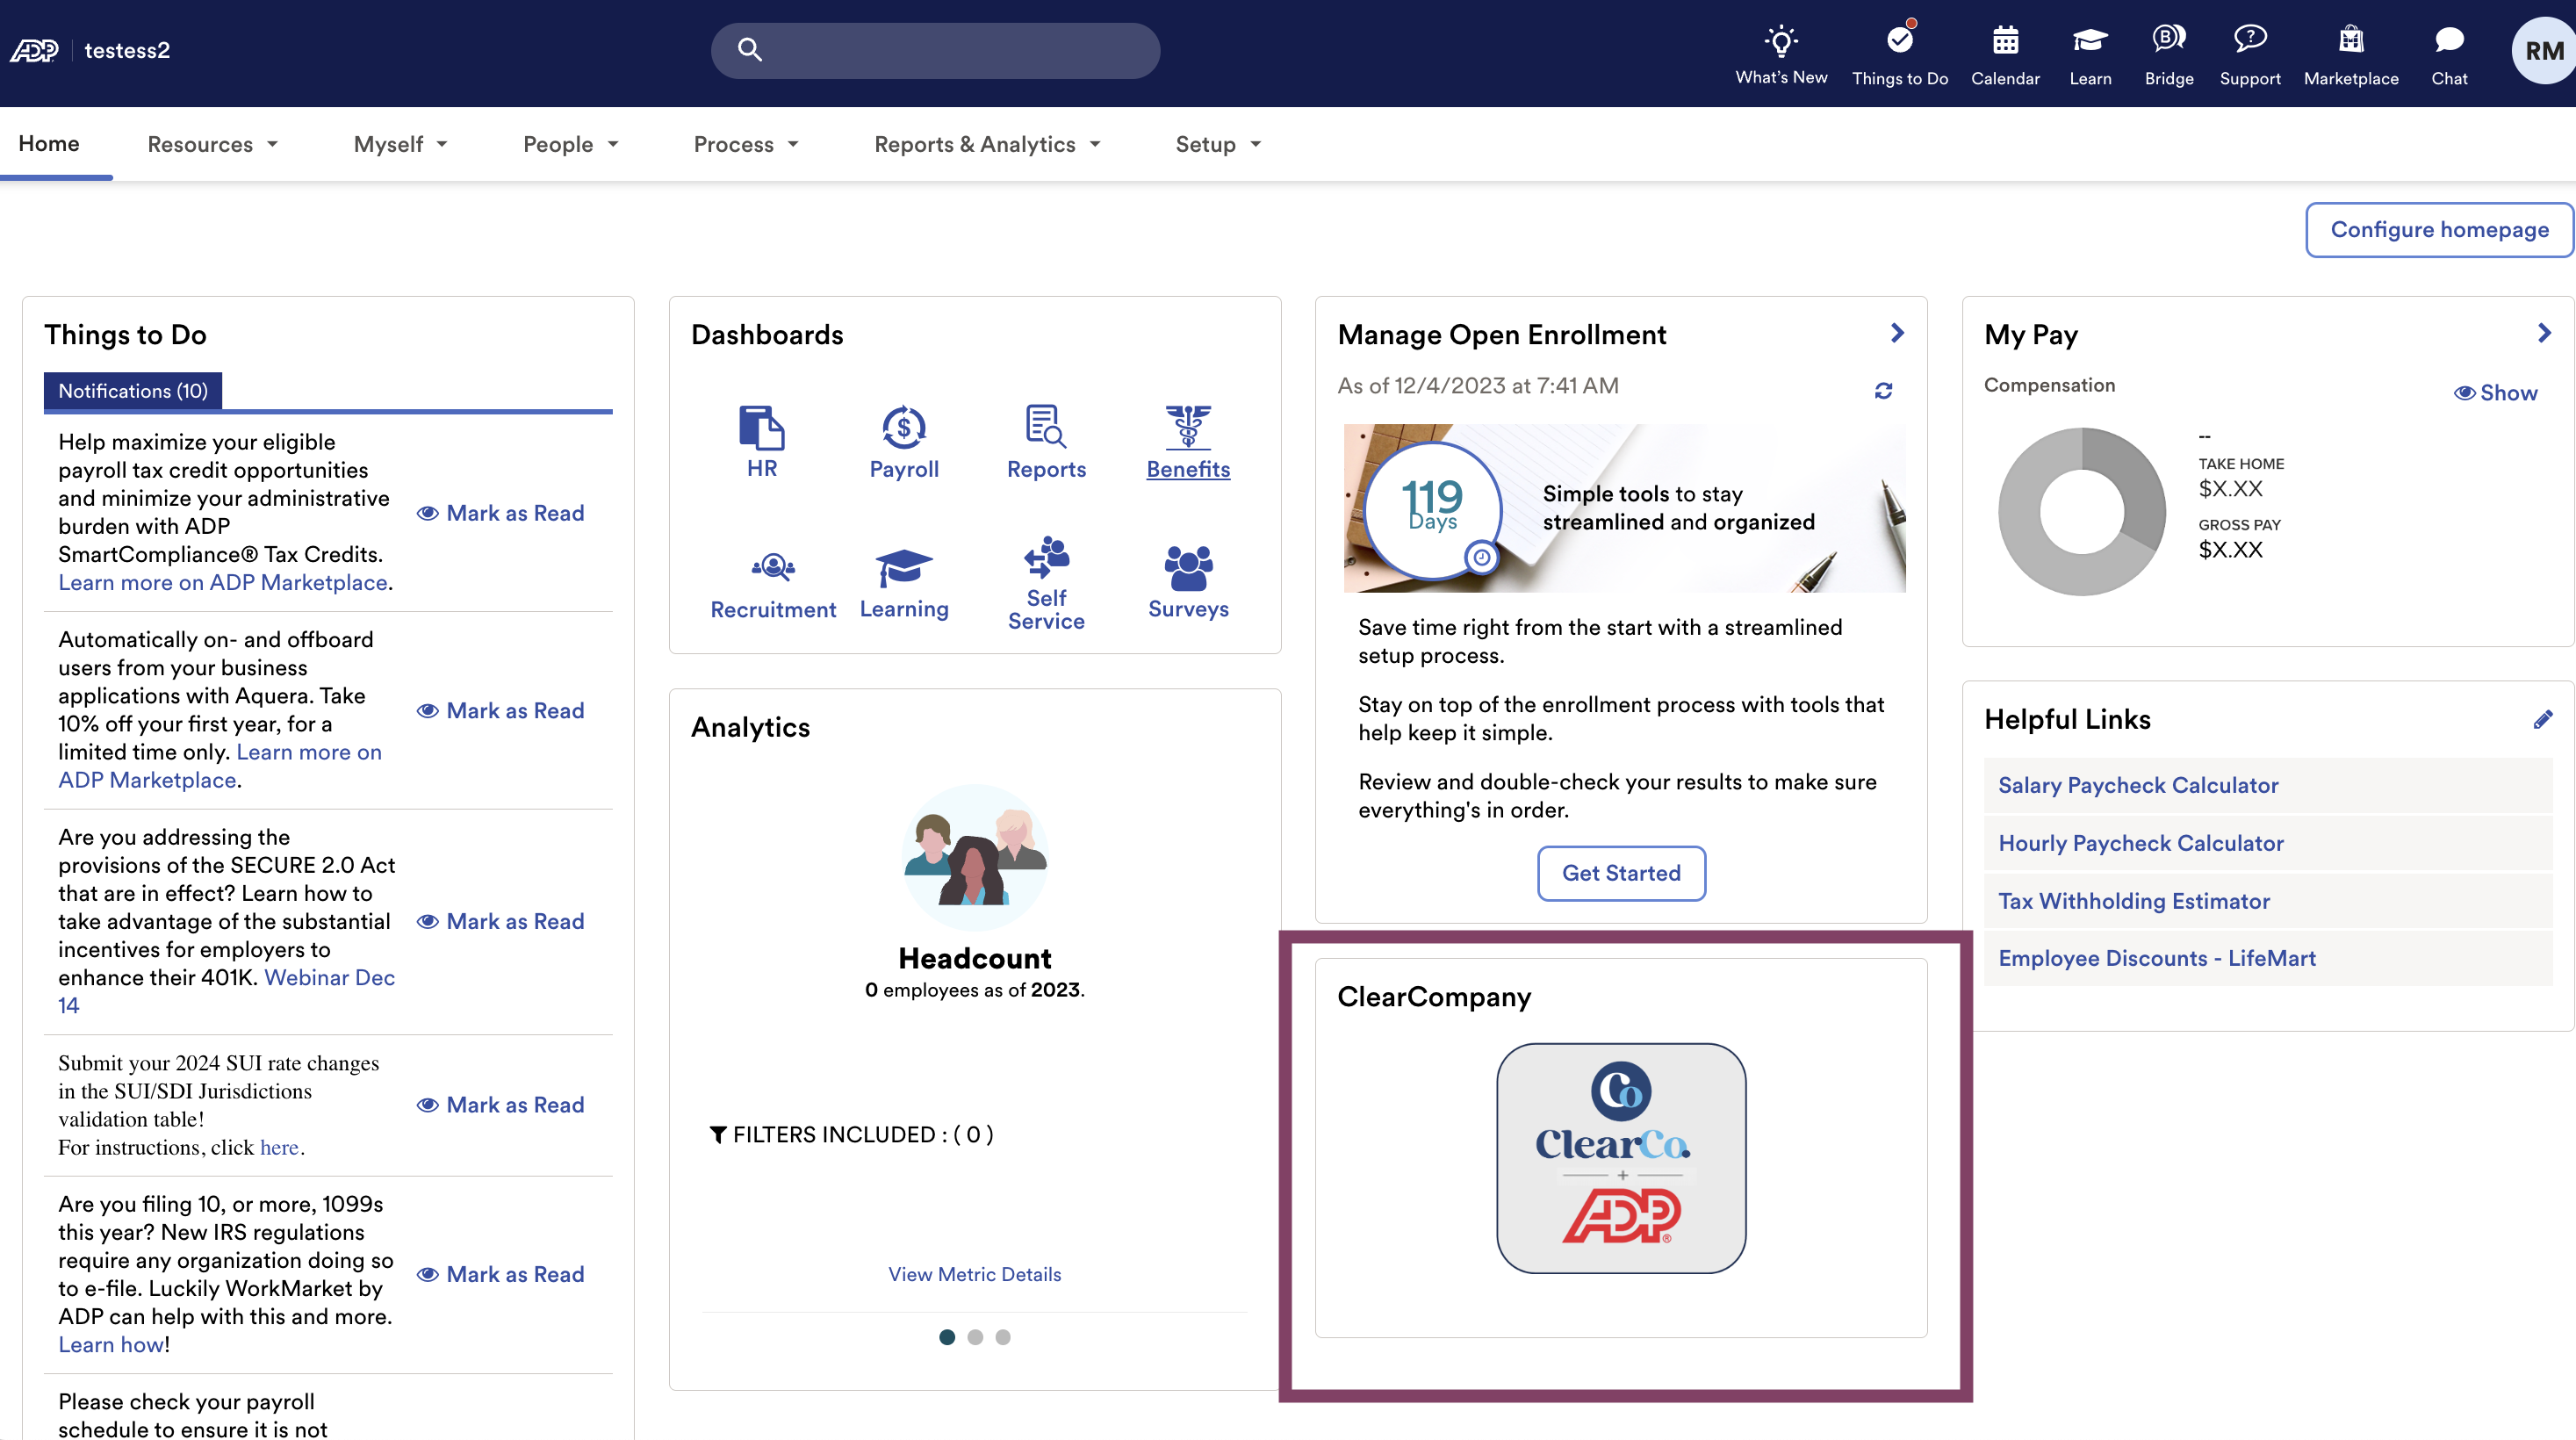Screen dimensions: 2576x1440
Task: Mark SECURE 2.0 Act notification as read
Action: [501, 922]
